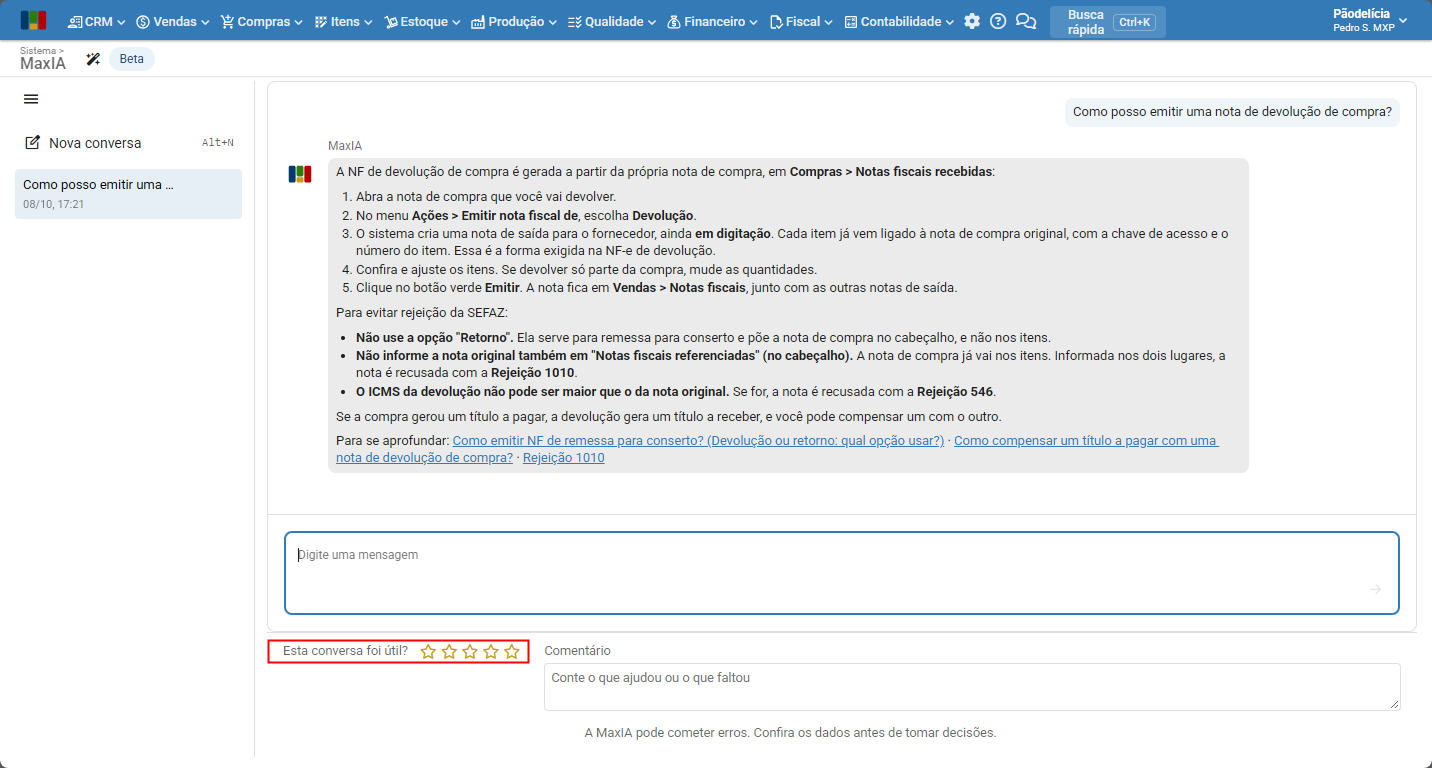The height and width of the screenshot is (768, 1432).
Task: Click the Busca rápida button
Action: 1108,22
